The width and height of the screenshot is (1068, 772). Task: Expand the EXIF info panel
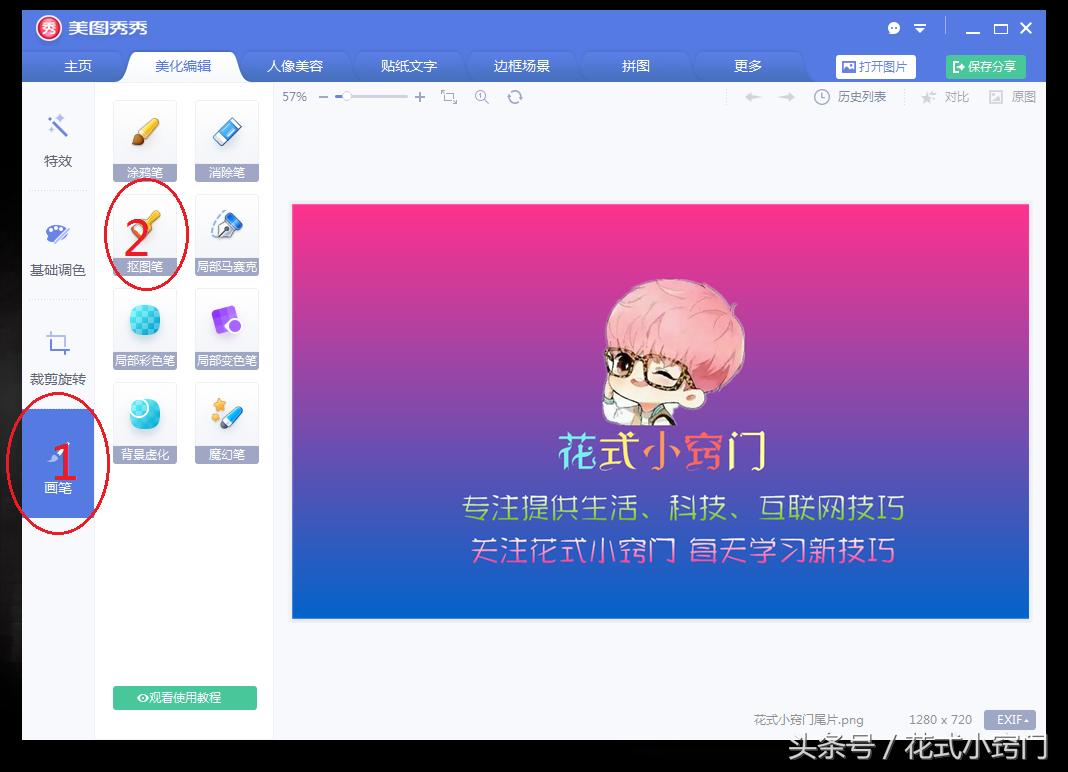[1009, 719]
